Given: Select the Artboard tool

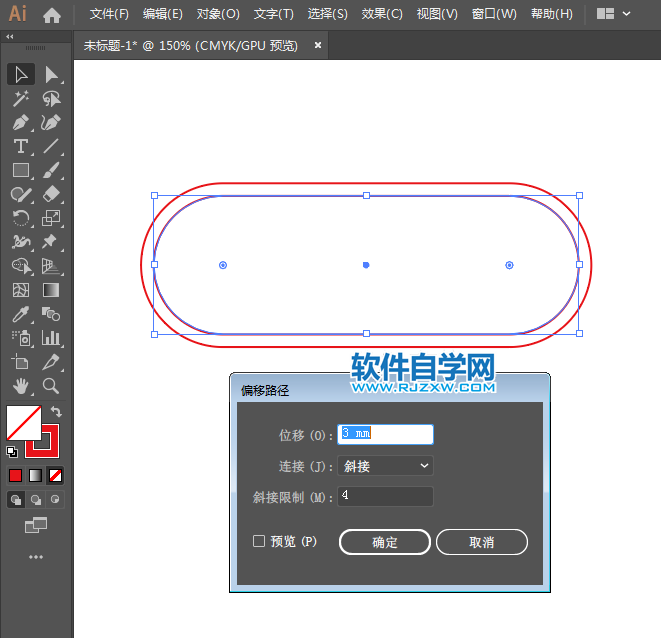Looking at the screenshot, I should tap(21, 362).
